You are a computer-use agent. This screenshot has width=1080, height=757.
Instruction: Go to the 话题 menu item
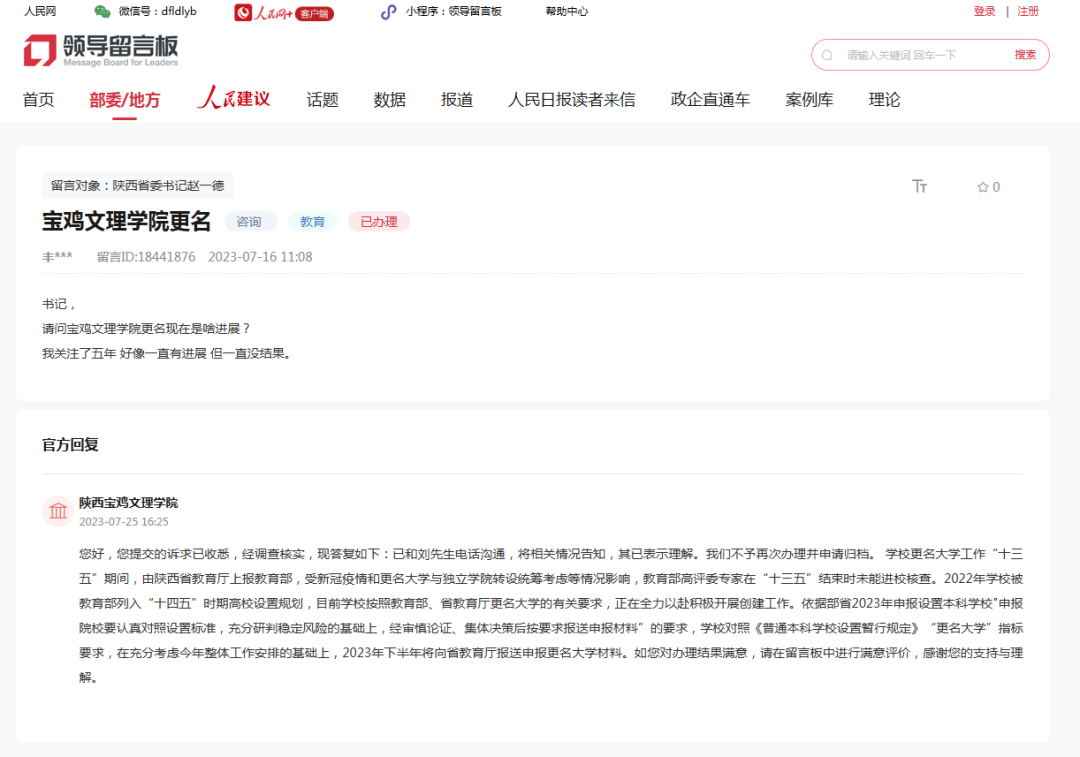(322, 100)
